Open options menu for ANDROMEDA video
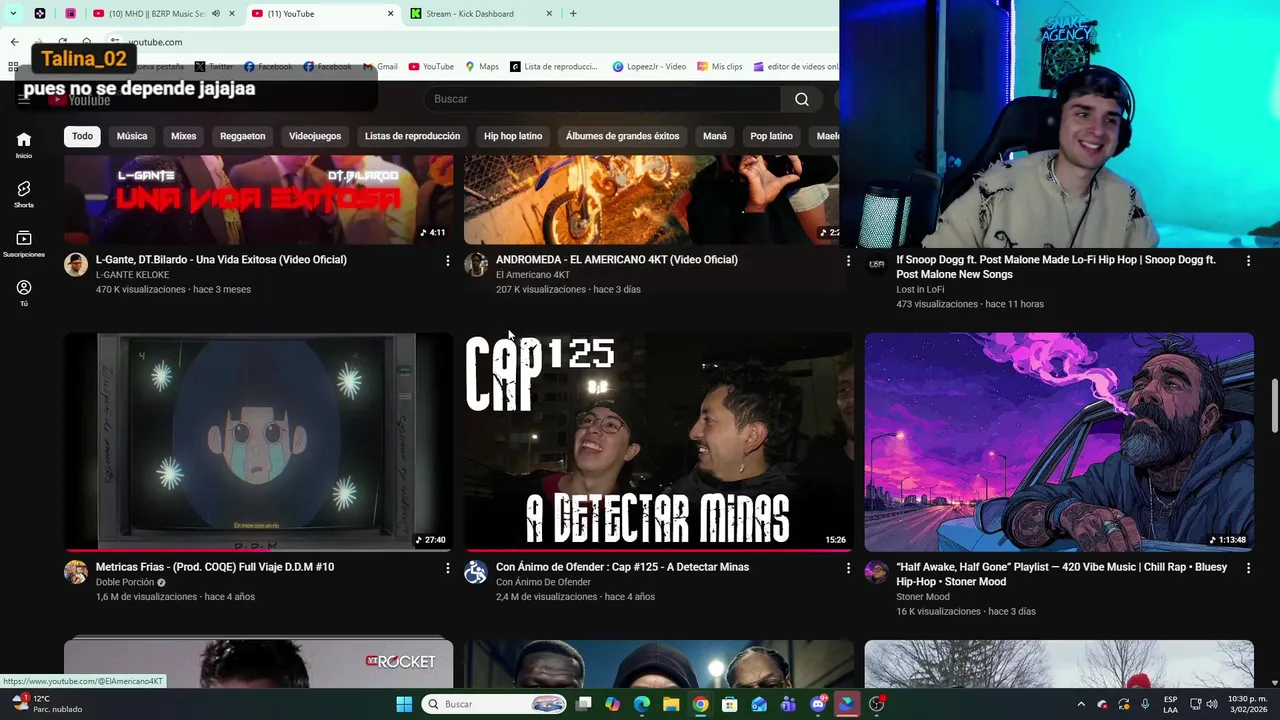This screenshot has height=720, width=1280. pos(848,260)
